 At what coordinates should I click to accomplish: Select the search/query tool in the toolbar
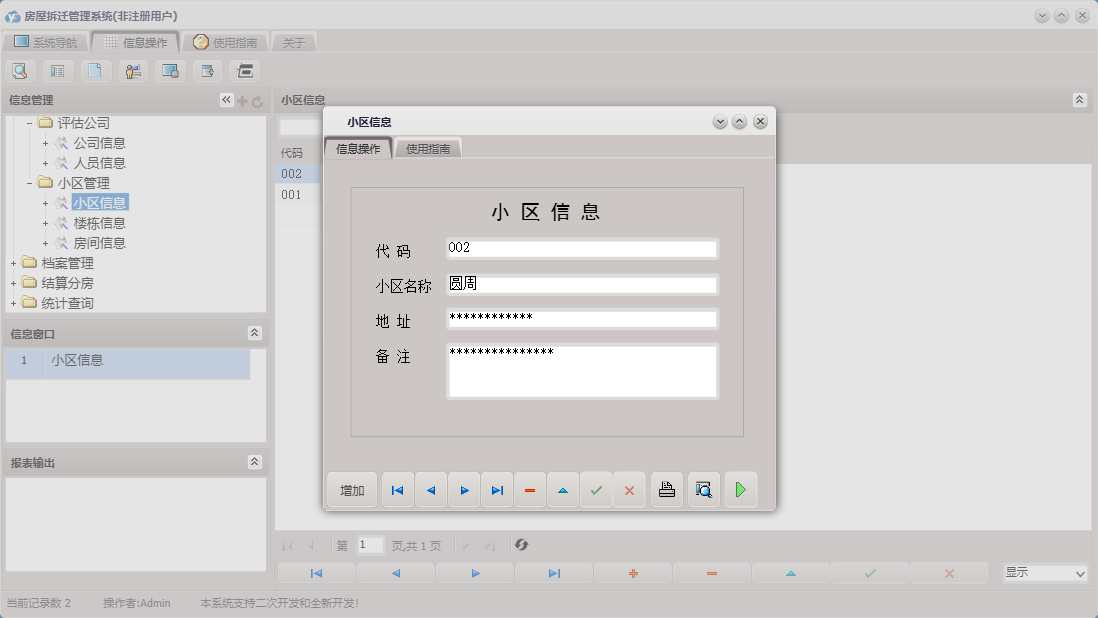click(20, 71)
